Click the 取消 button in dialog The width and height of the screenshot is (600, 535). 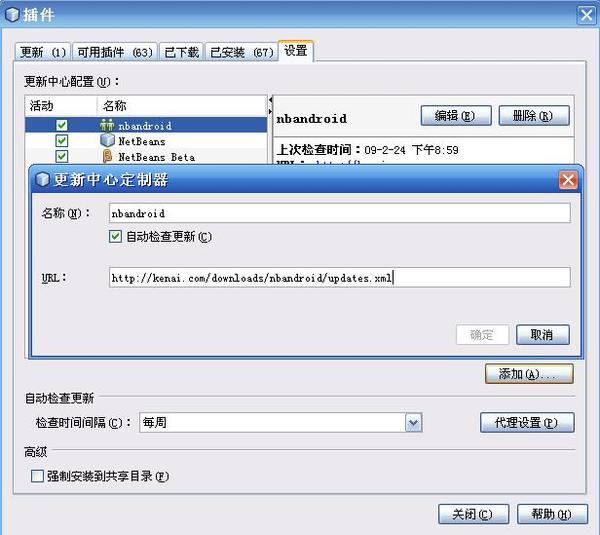543,335
